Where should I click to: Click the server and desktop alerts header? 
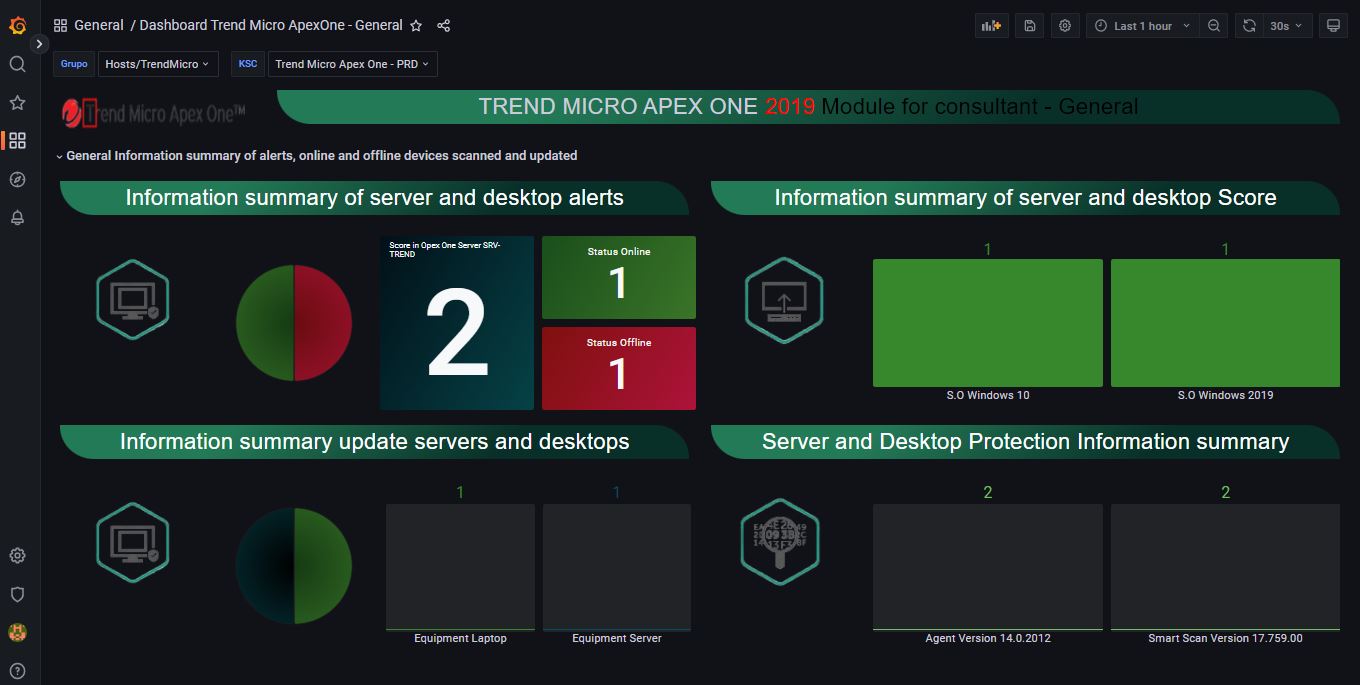[375, 198]
